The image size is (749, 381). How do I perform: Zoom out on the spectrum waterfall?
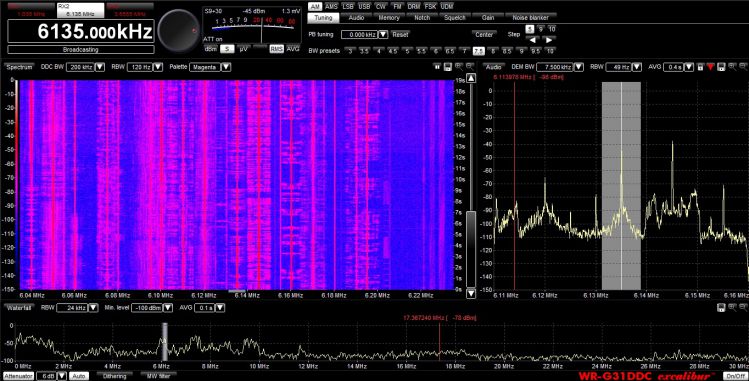click(x=470, y=67)
